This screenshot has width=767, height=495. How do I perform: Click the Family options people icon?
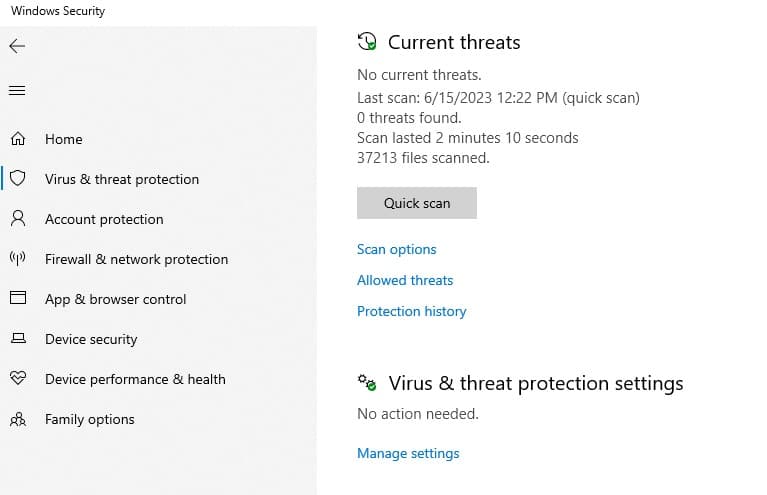point(17,419)
